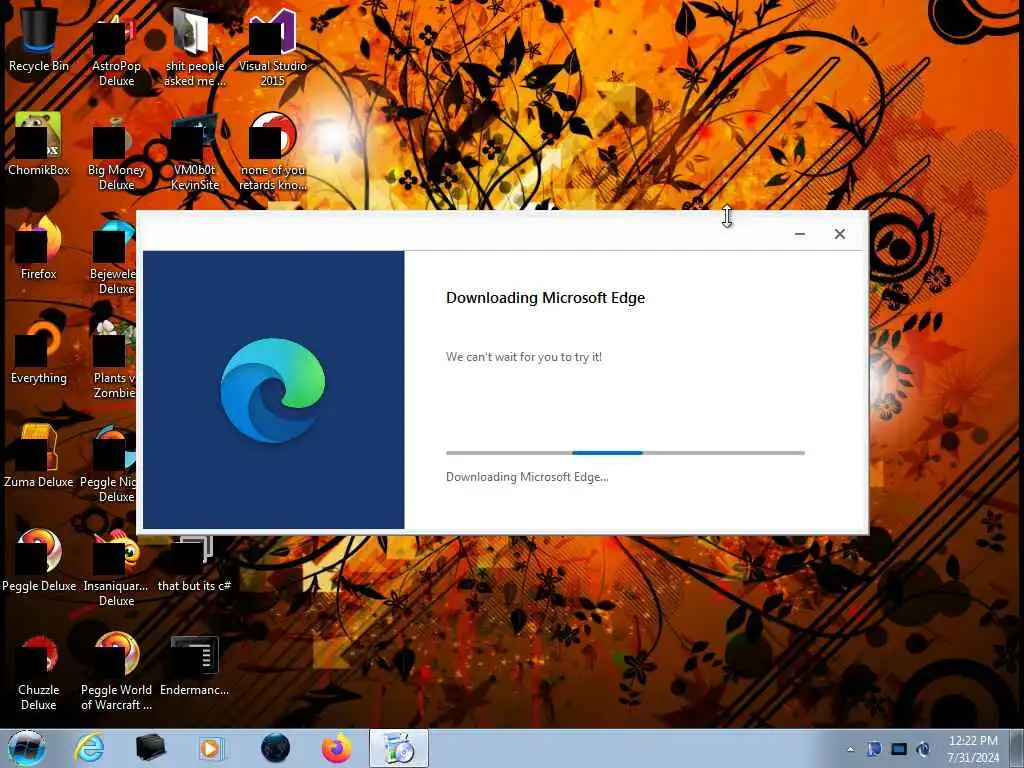Launch Firefox from the taskbar
This screenshot has height=768, width=1024.
336,748
